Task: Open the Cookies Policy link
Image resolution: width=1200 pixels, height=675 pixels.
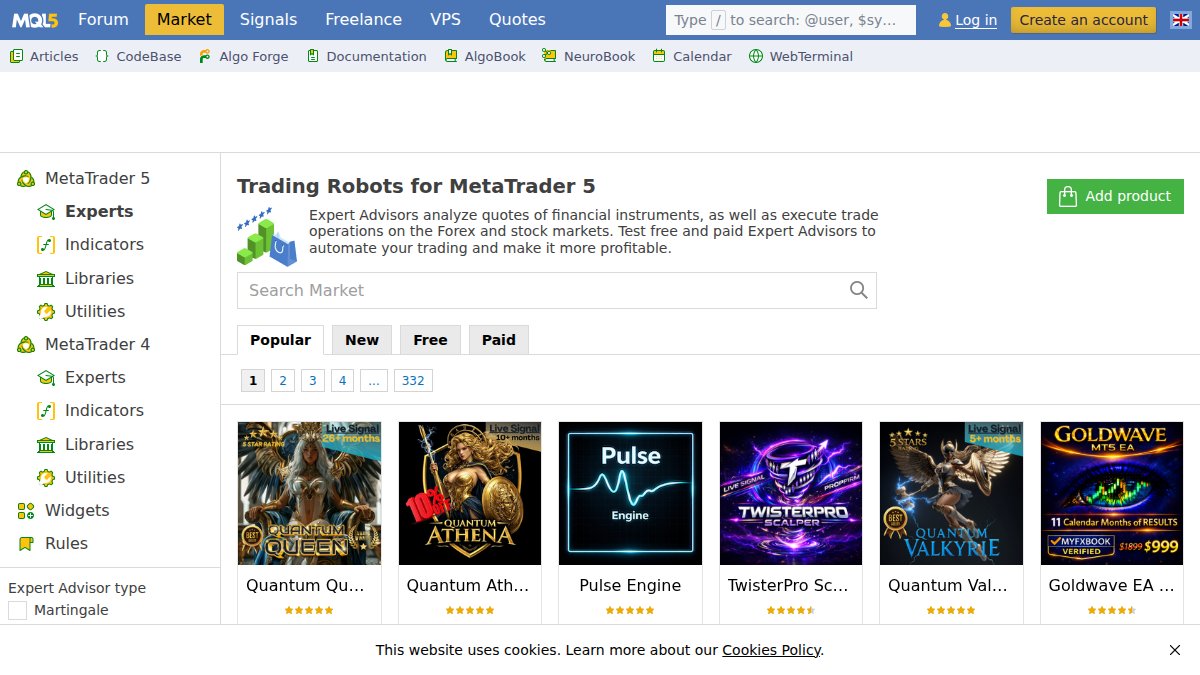Action: click(x=771, y=650)
